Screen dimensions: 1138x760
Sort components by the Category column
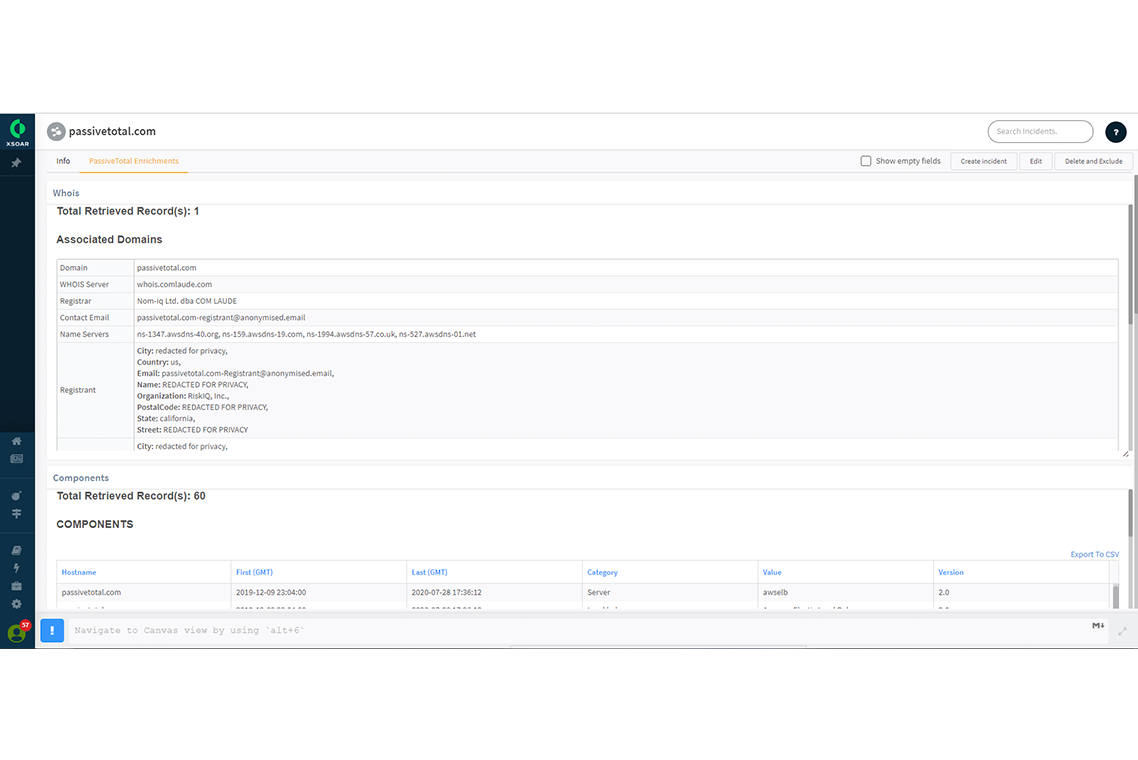pos(602,573)
